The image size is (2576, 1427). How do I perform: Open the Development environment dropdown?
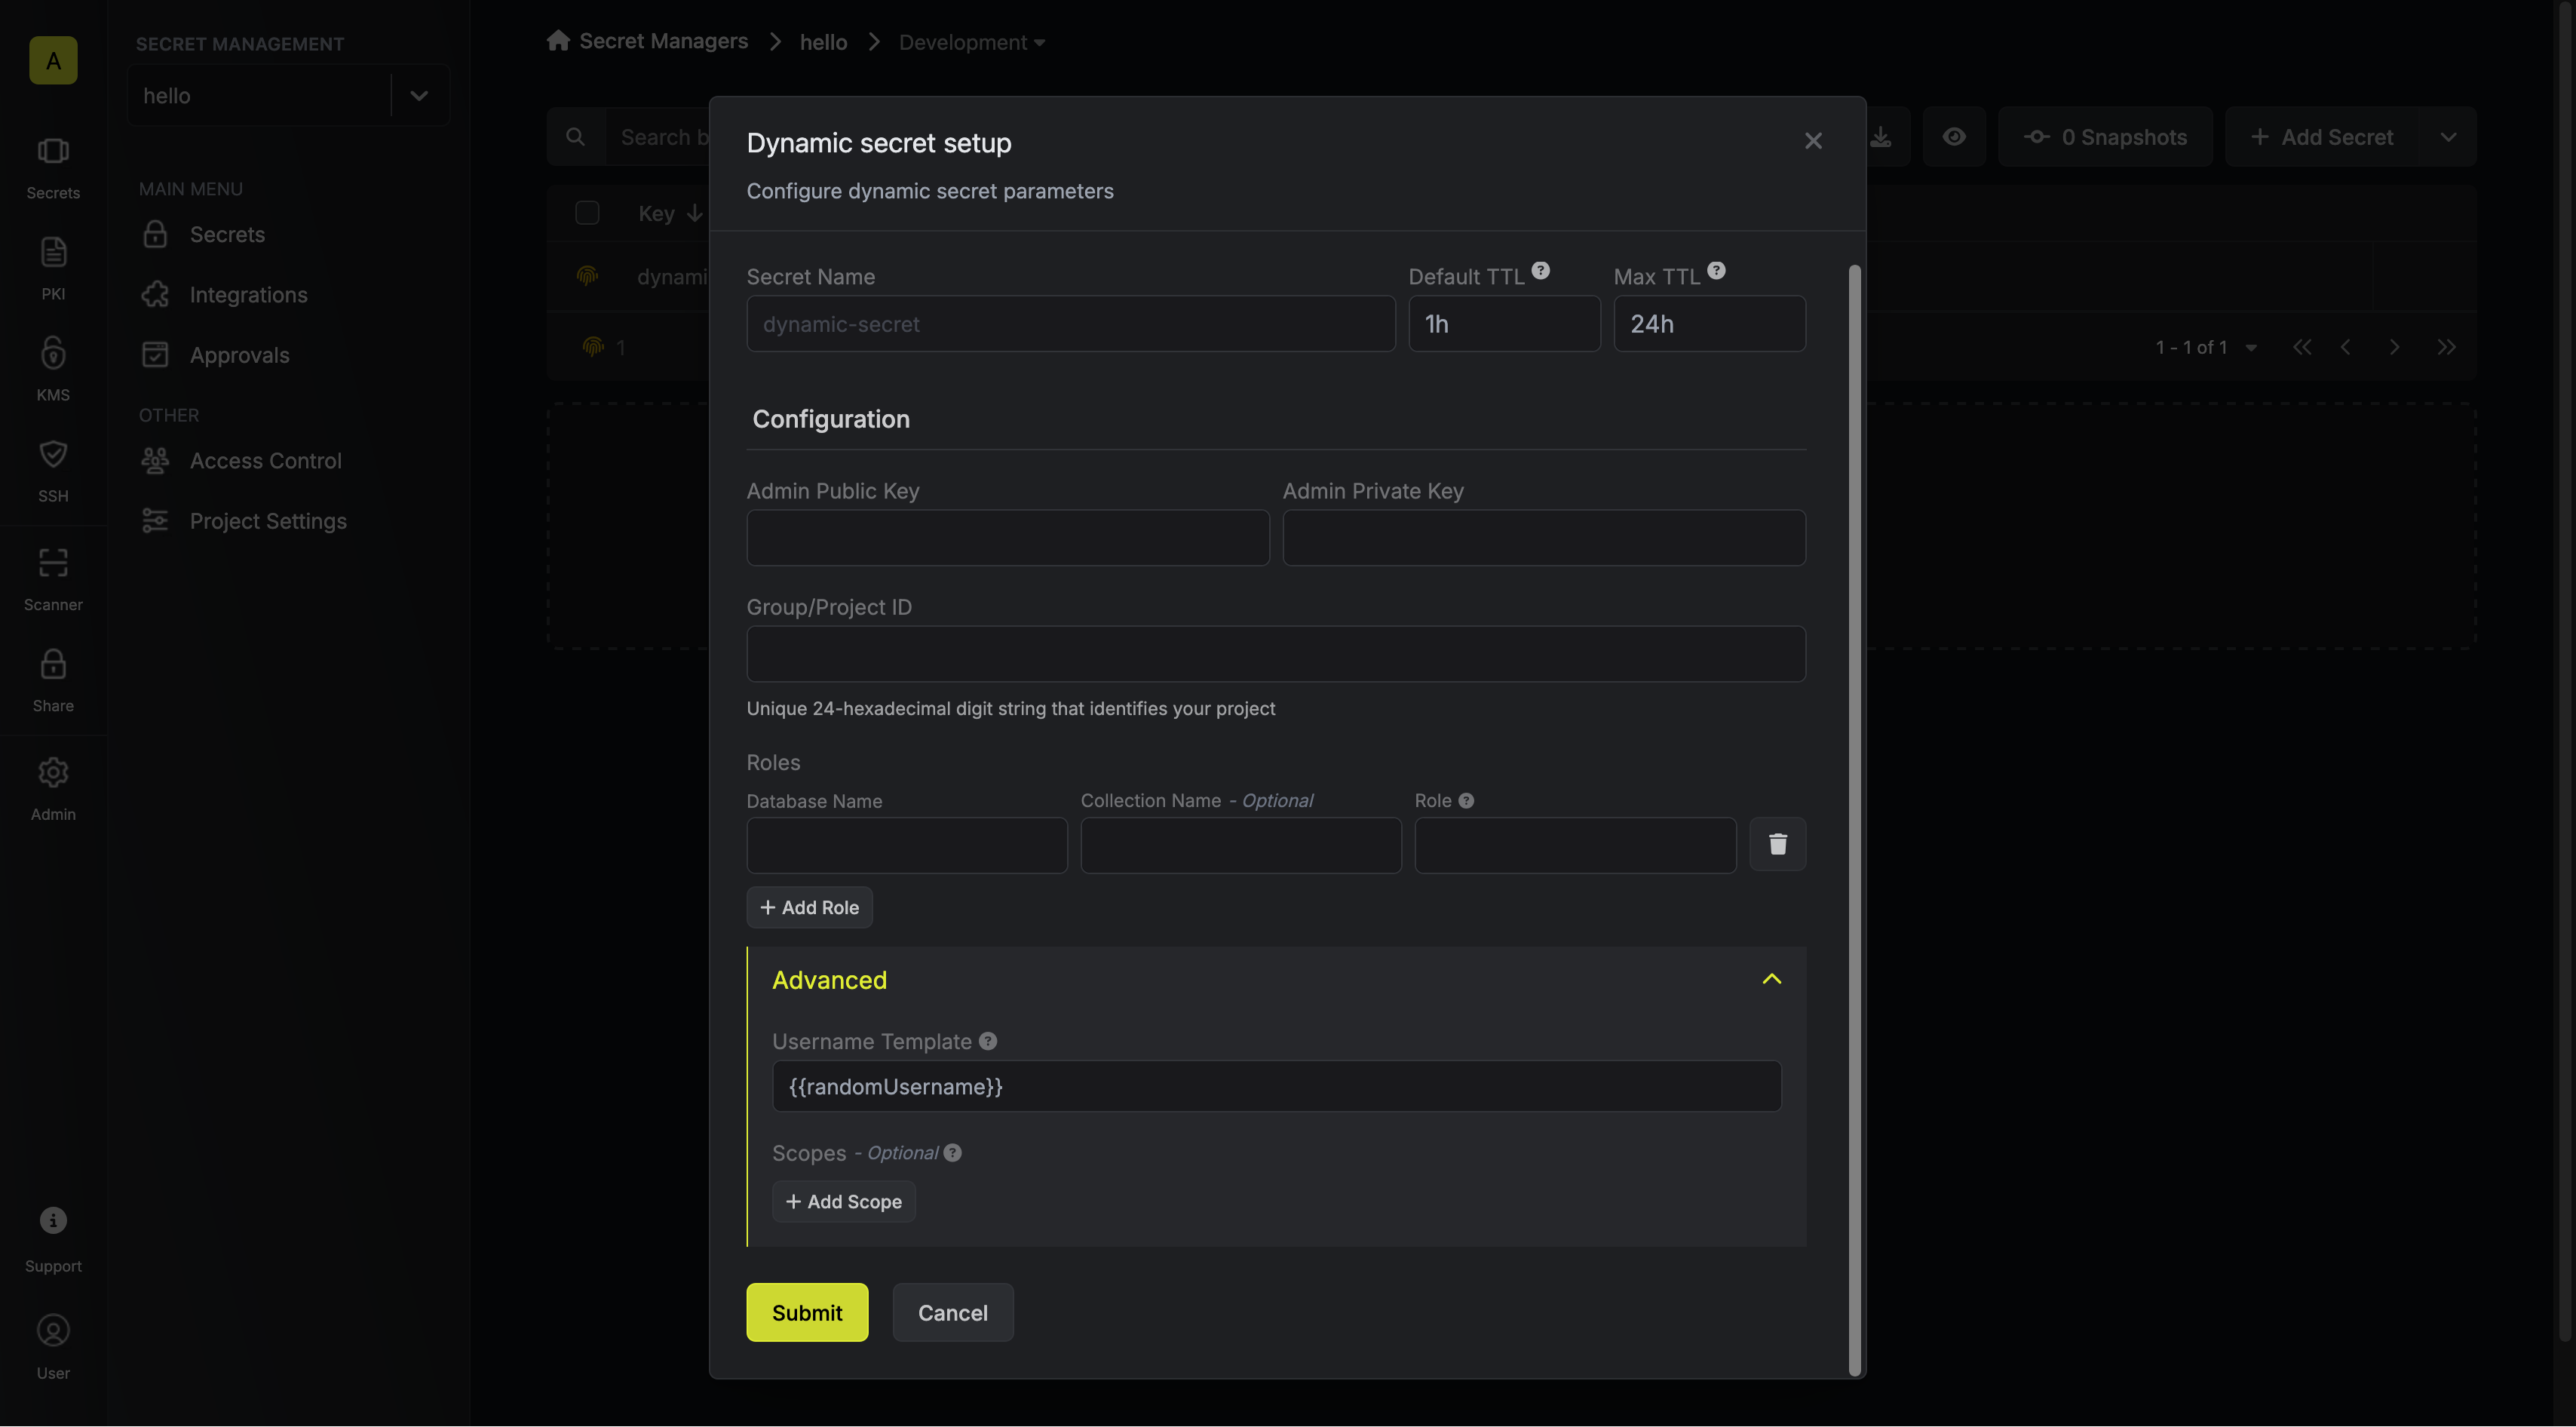pyautogui.click(x=971, y=42)
